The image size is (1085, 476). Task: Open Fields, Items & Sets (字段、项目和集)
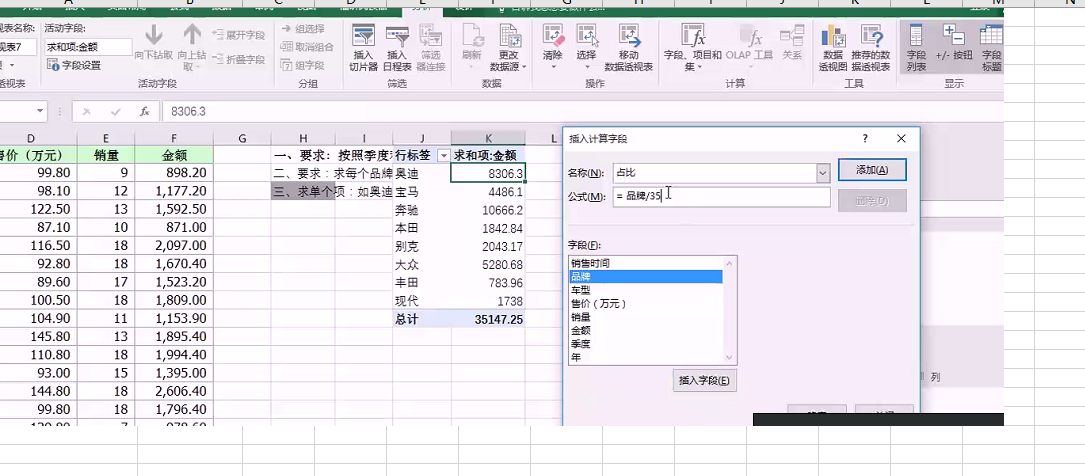693,47
